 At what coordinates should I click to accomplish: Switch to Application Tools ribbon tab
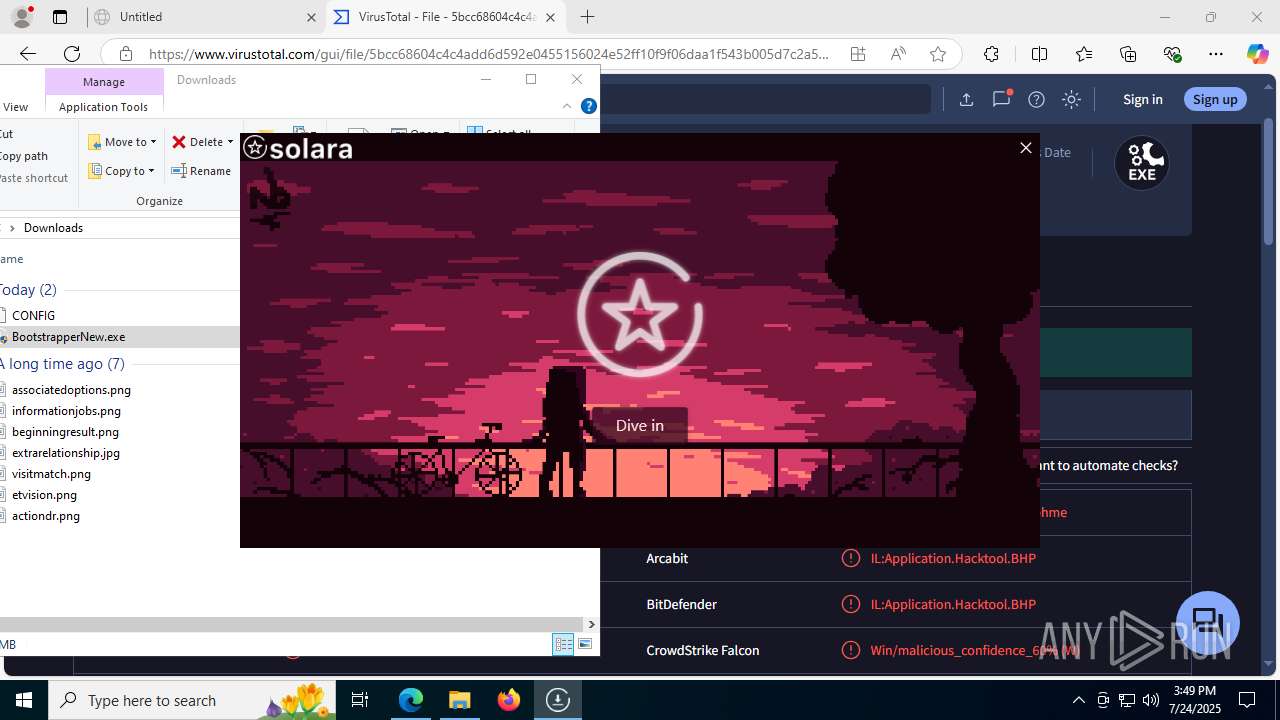pos(103,107)
